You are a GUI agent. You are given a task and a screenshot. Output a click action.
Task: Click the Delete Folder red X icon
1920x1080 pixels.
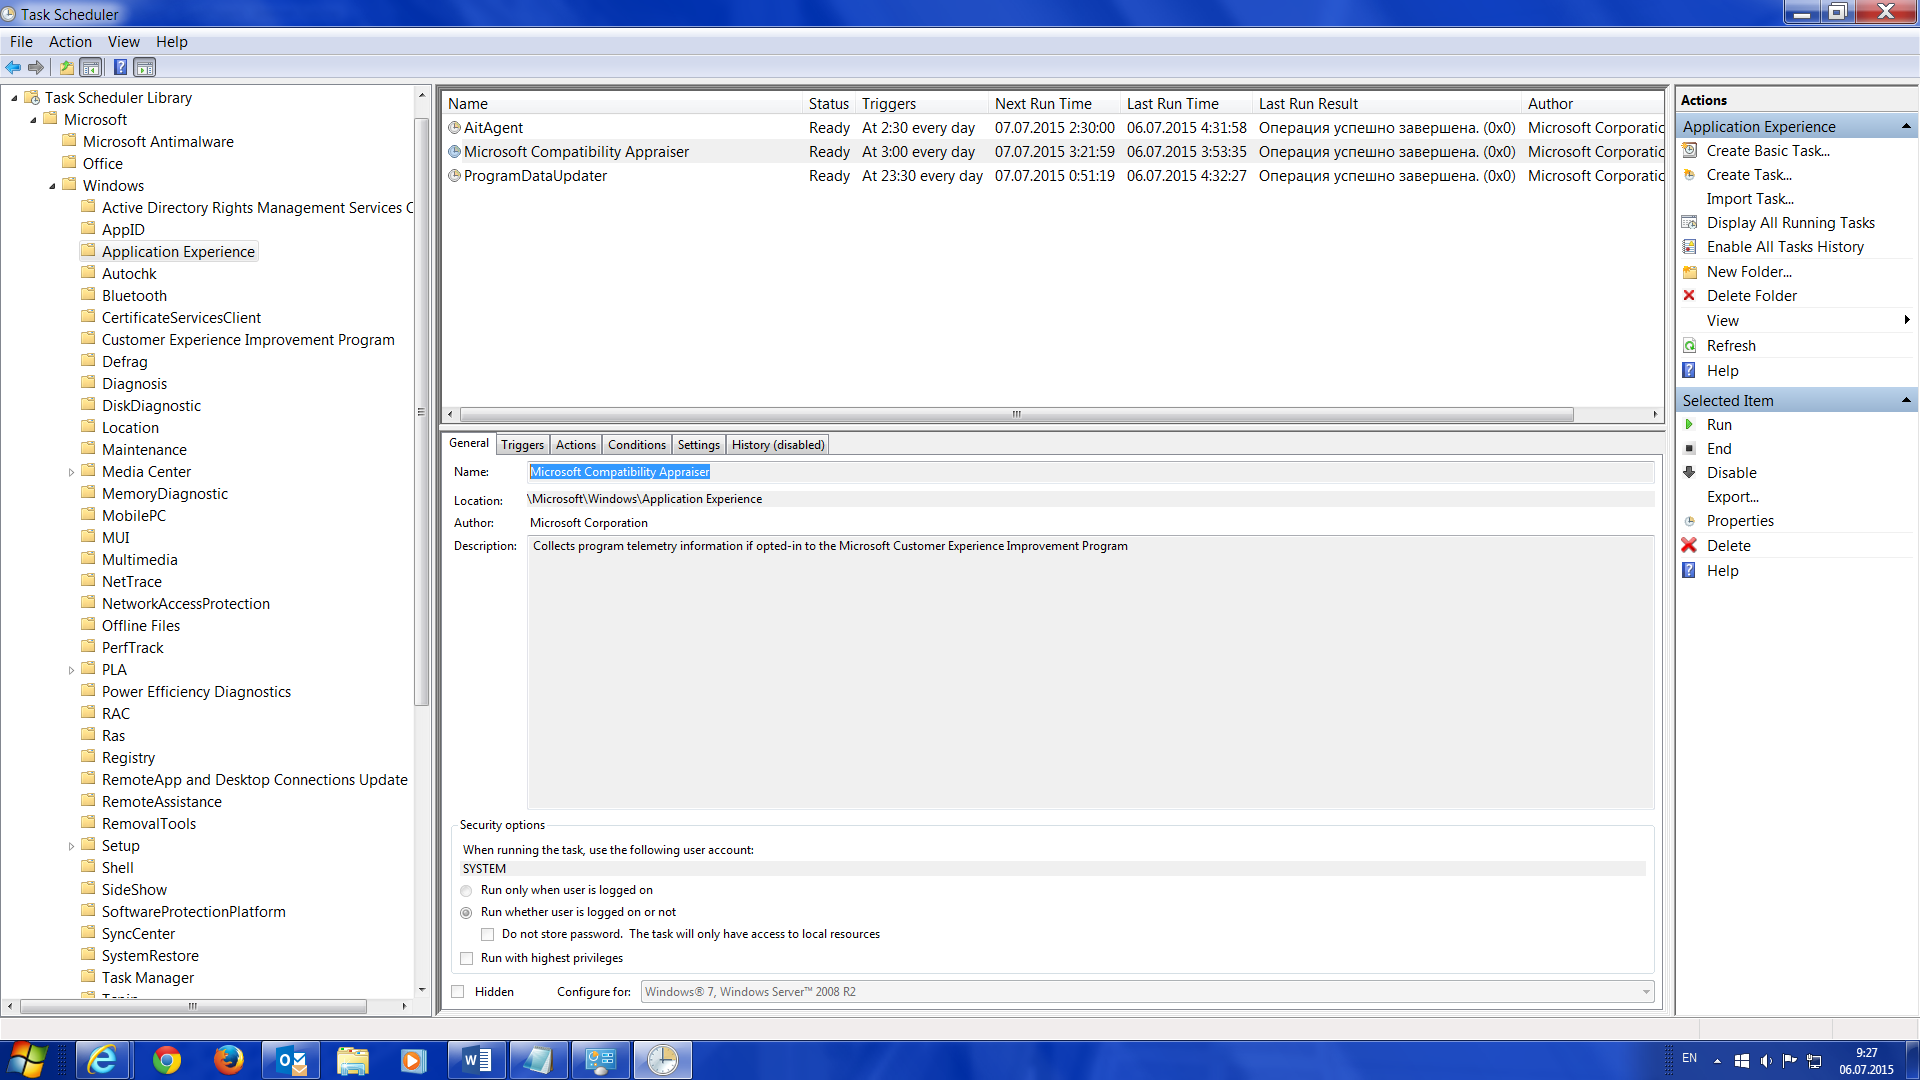click(x=1690, y=295)
